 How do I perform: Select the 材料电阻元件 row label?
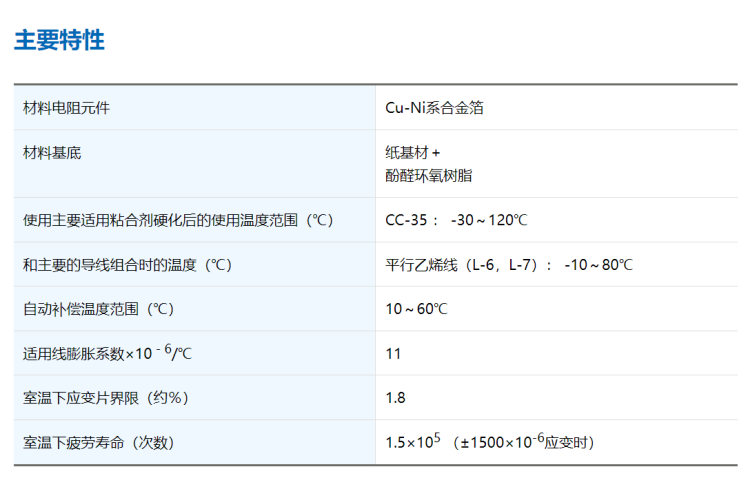(66, 108)
